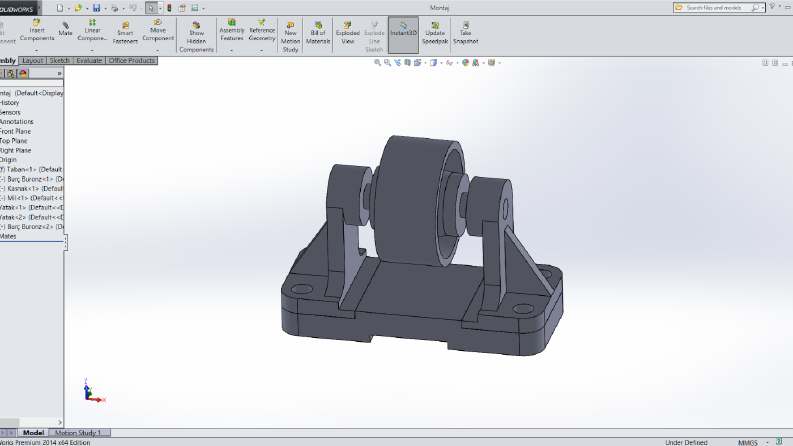793x446 pixels.
Task: Select the Move Component tool
Action: [158, 30]
